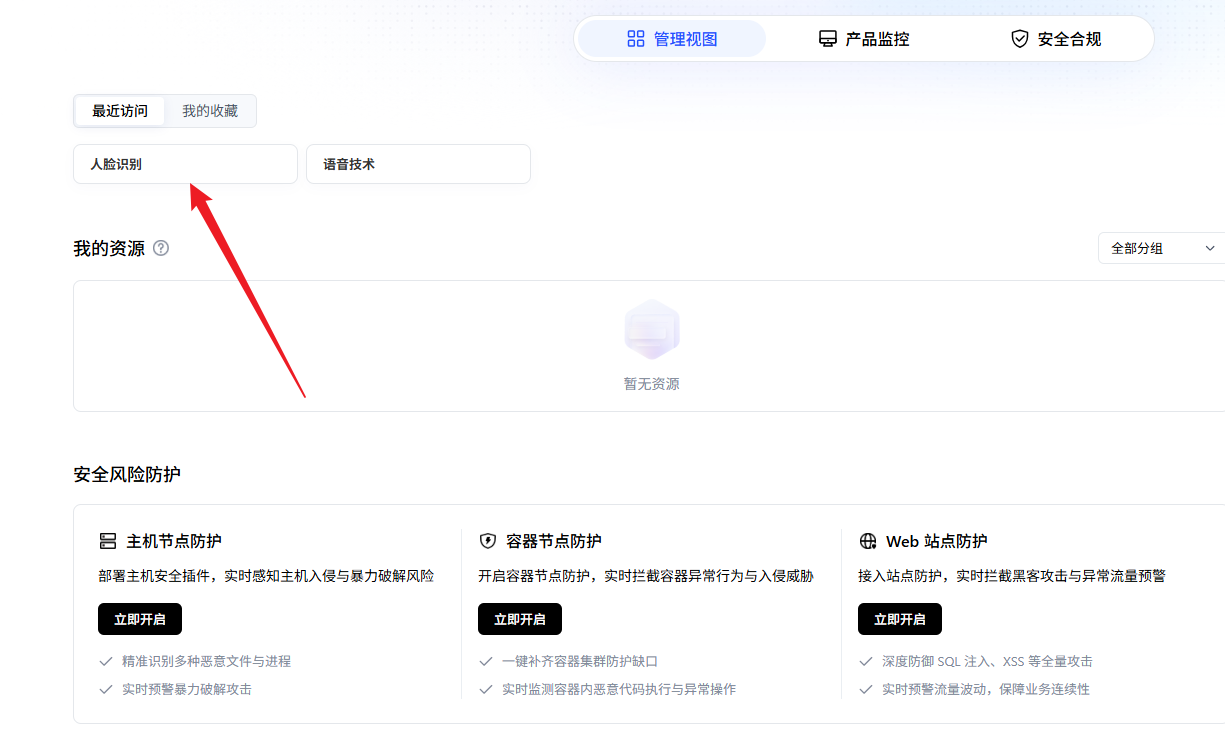The image size is (1225, 744).
Task: Click the text 实时监测容器内恶意代码执行与异常操作
Action: coord(619,689)
